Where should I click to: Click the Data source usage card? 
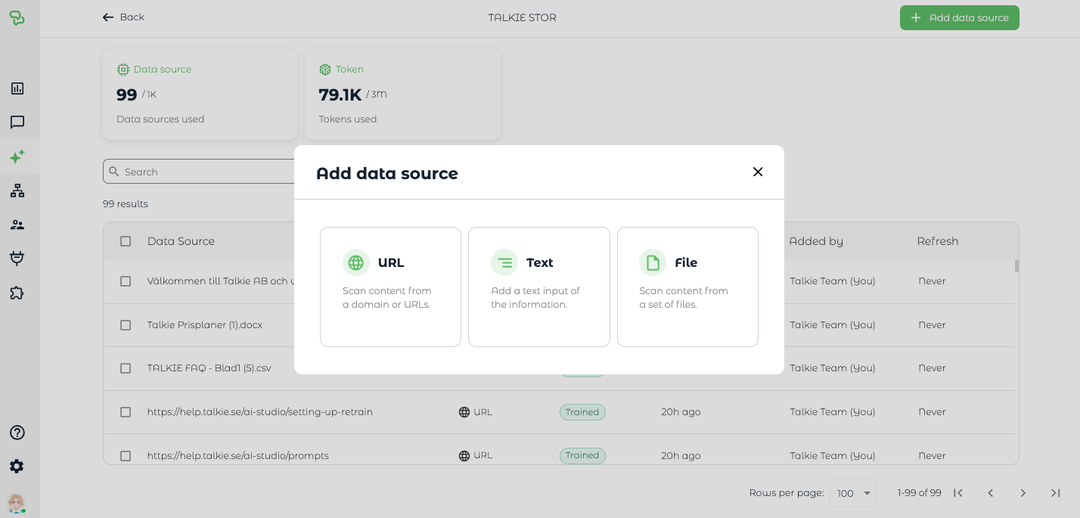point(200,94)
